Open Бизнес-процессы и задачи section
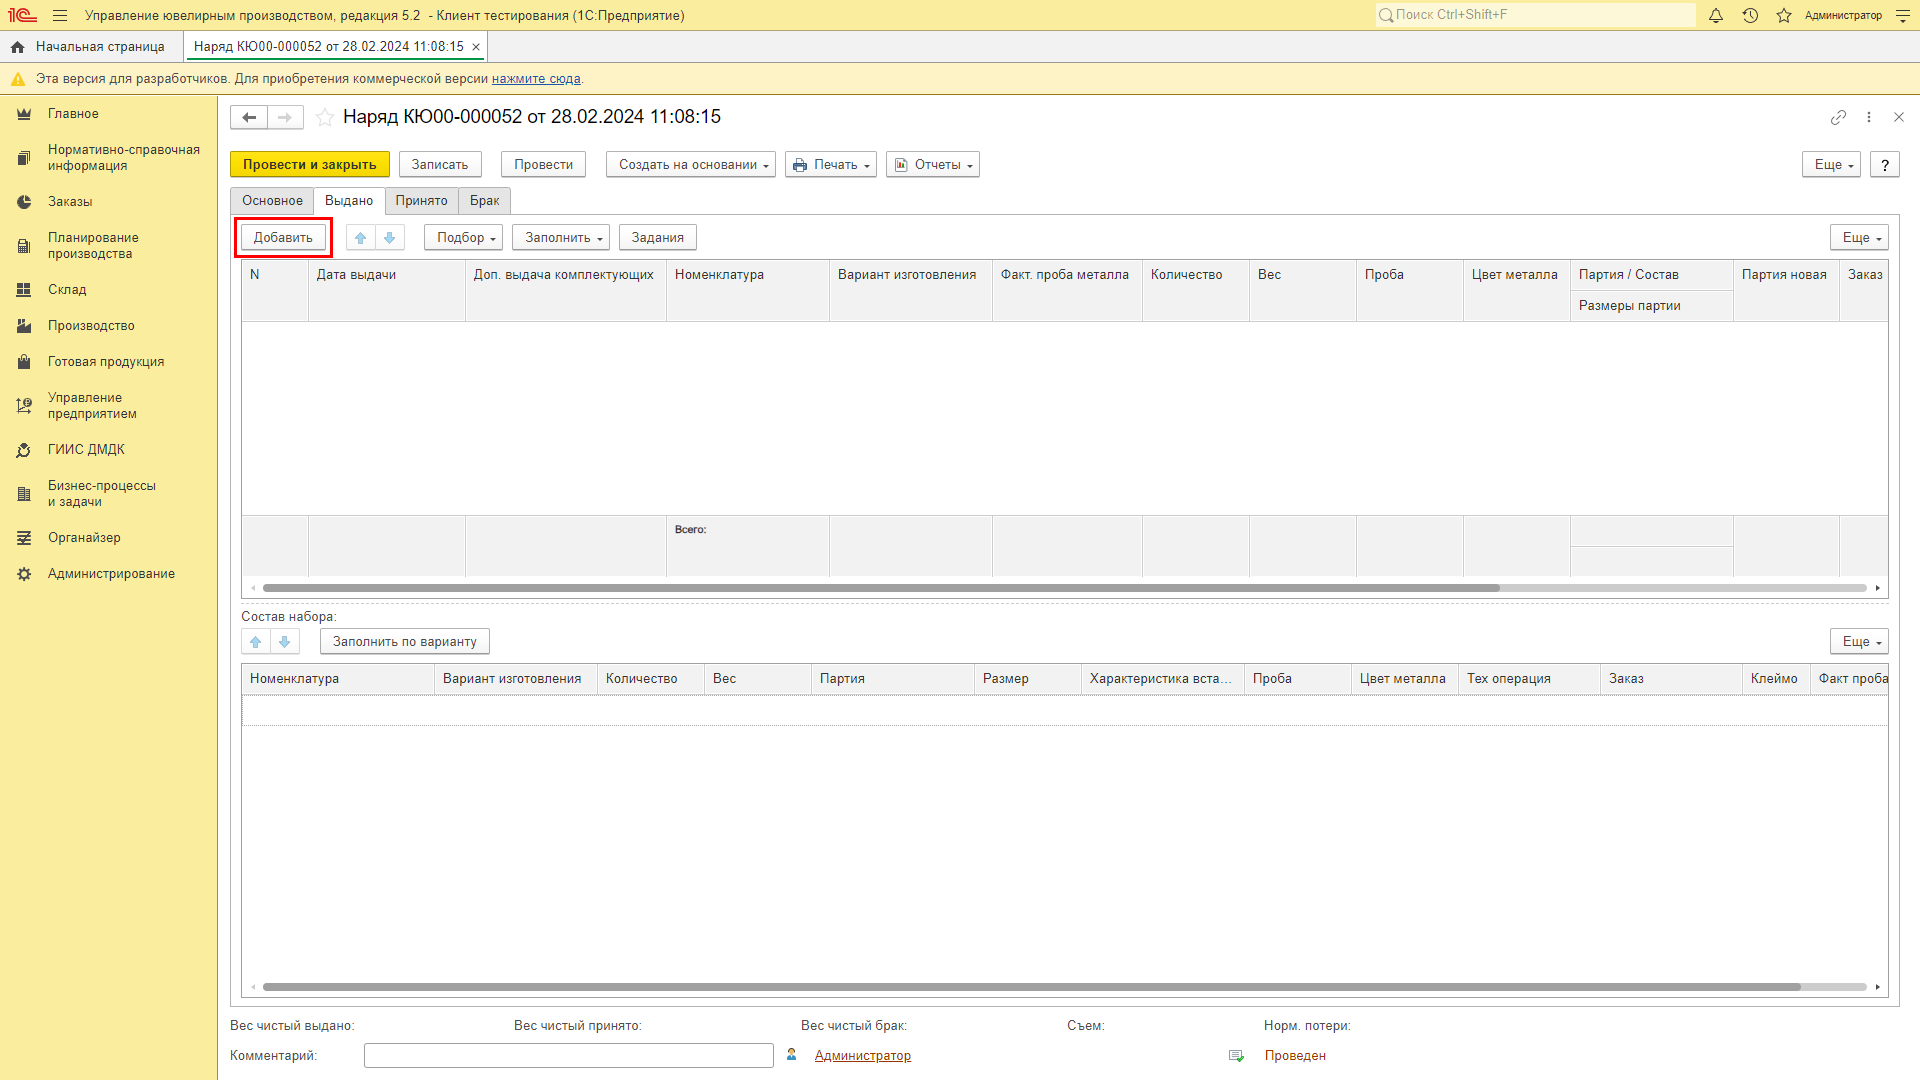Viewport: 1920px width, 1080px height. [x=108, y=494]
